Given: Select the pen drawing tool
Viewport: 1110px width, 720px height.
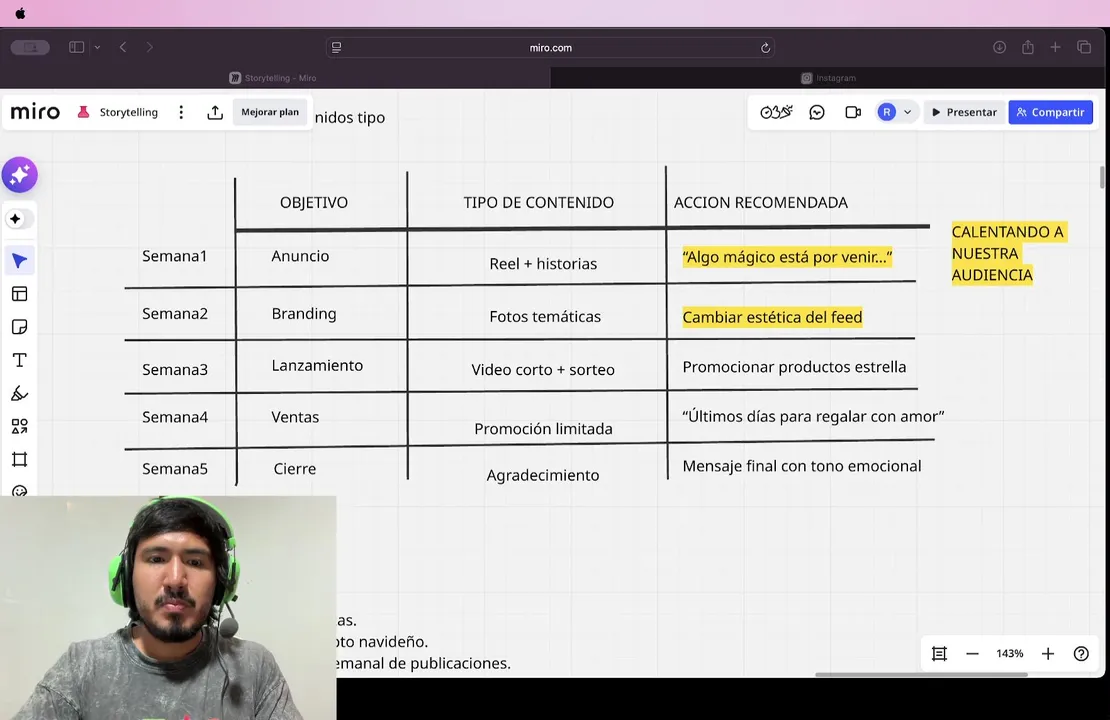Looking at the screenshot, I should 19,394.
